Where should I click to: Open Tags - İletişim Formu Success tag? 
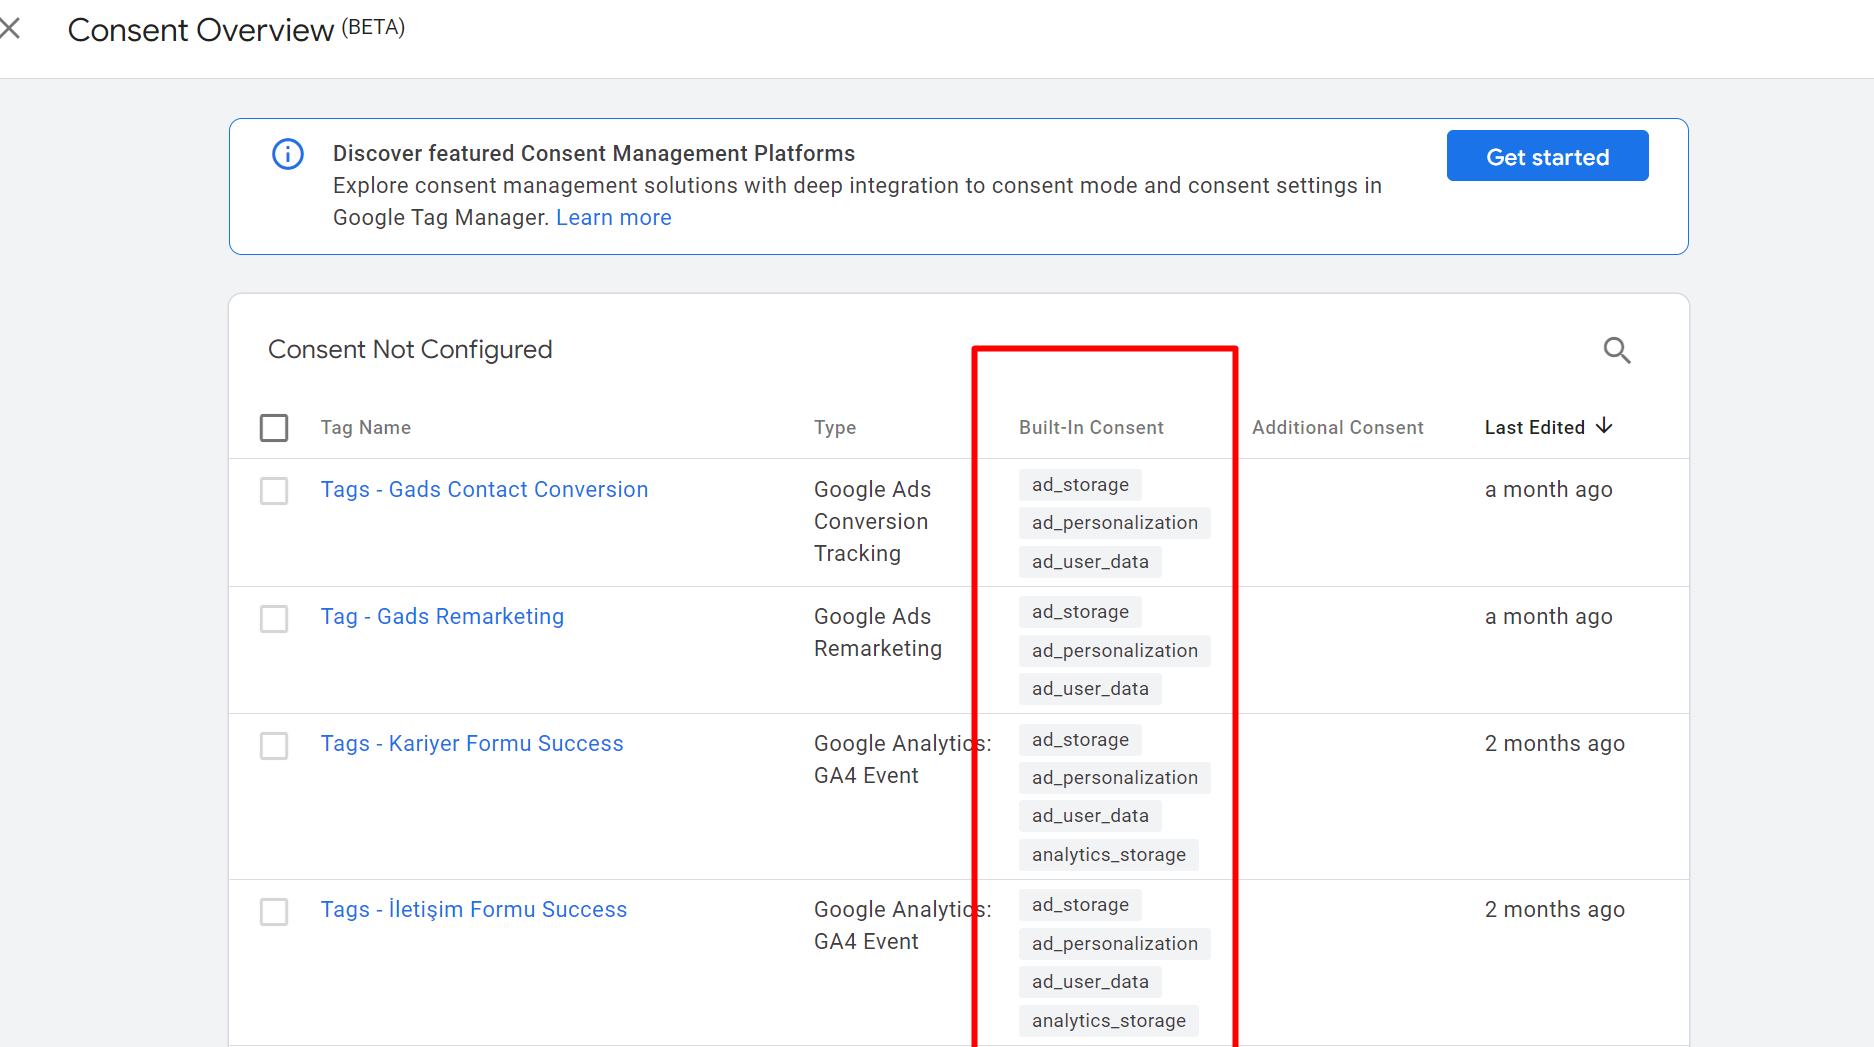(x=474, y=910)
